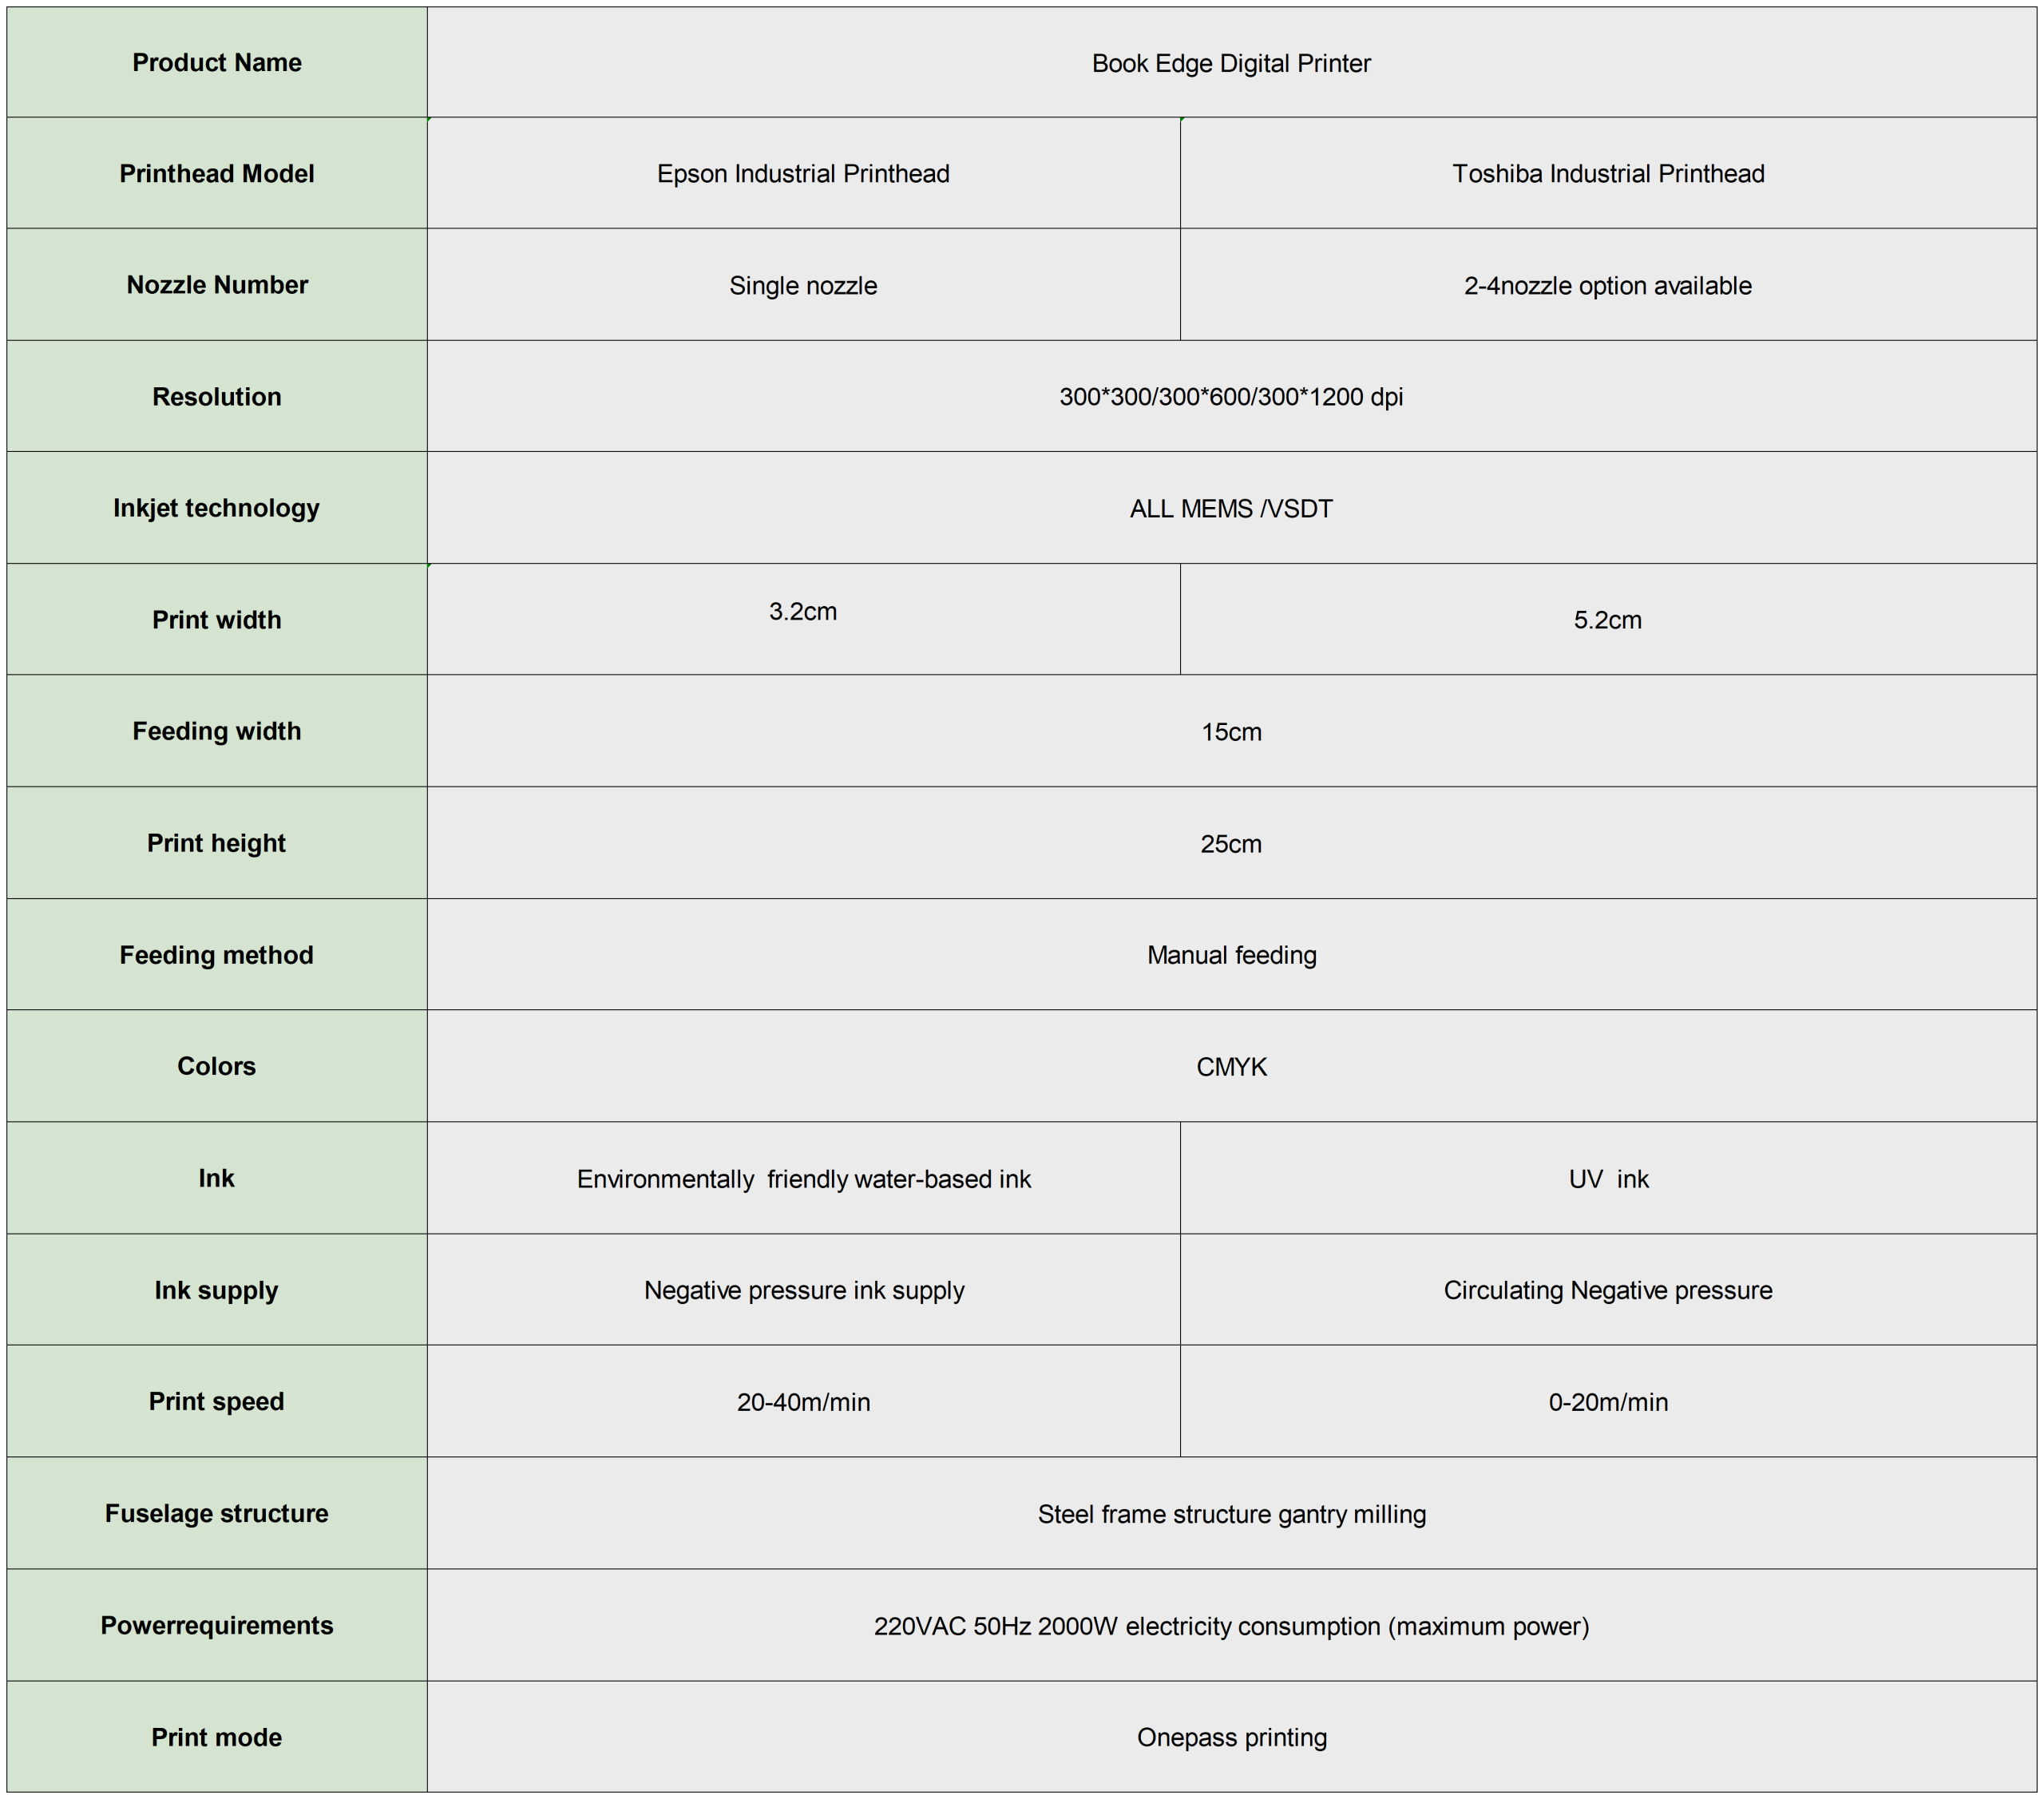Click the resolution dpi value cell
Screen dimensions: 2044x1799
(1230, 397)
